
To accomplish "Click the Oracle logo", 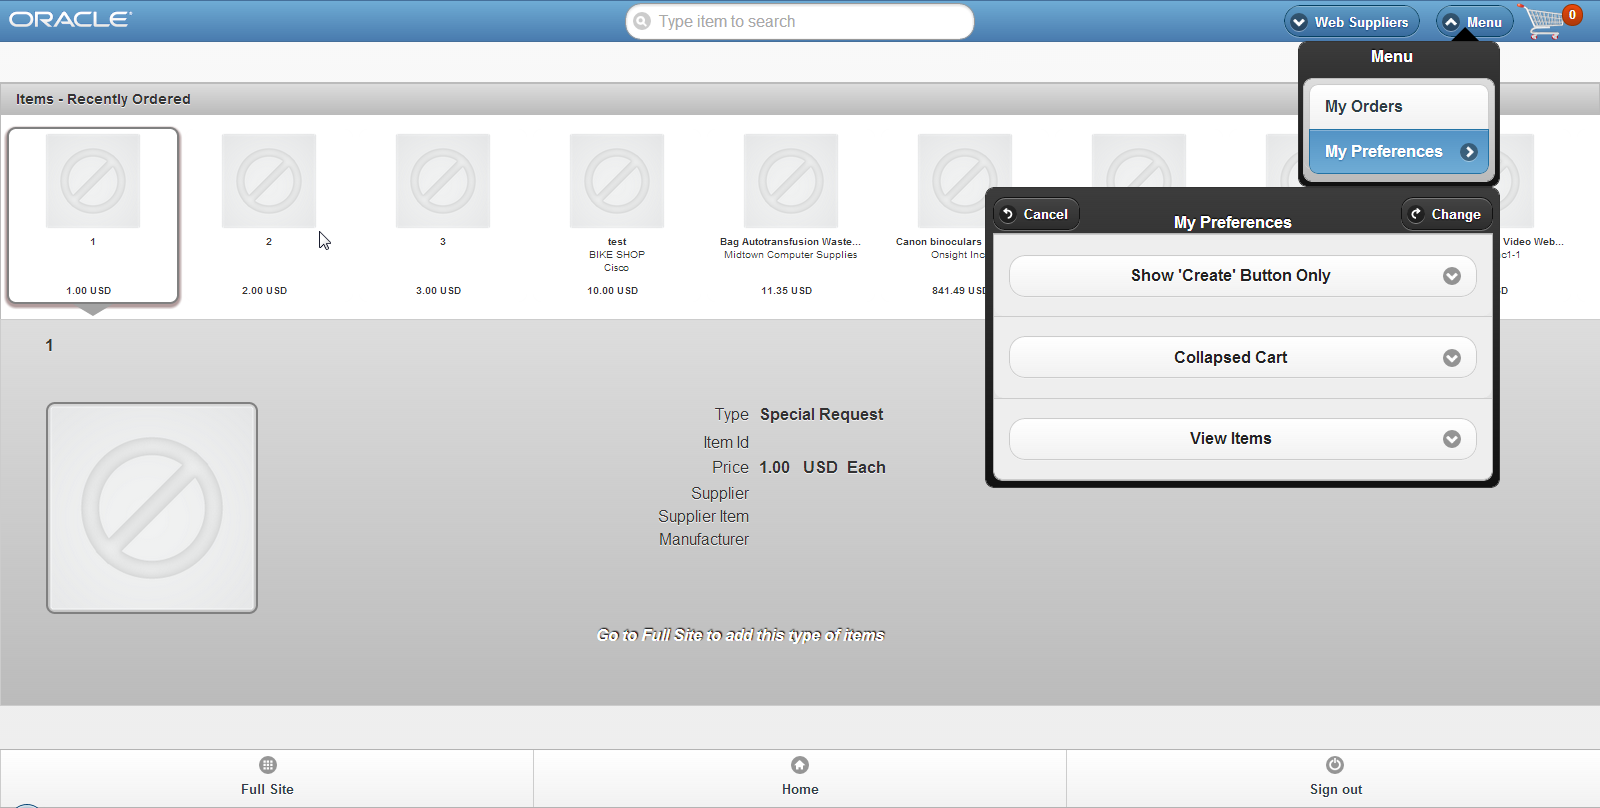I will [70, 19].
